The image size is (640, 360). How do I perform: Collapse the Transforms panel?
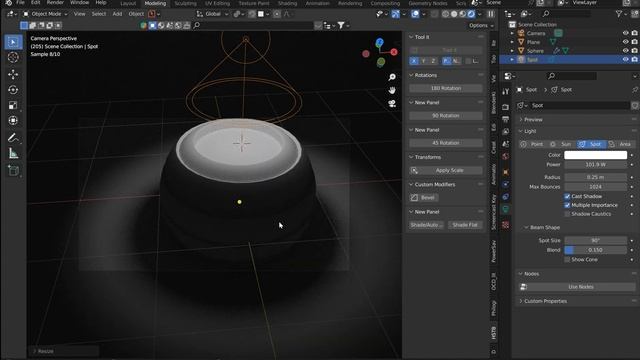pos(411,157)
